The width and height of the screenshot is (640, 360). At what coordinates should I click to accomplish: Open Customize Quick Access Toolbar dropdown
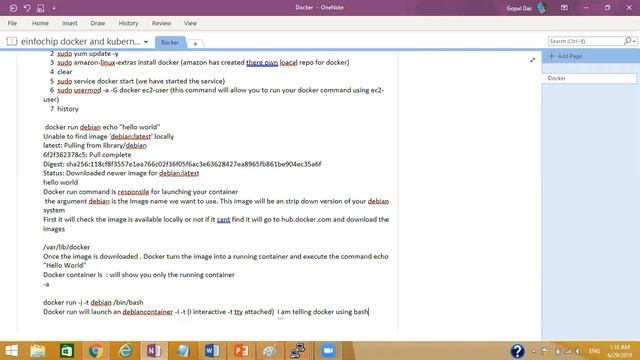pos(54,8)
